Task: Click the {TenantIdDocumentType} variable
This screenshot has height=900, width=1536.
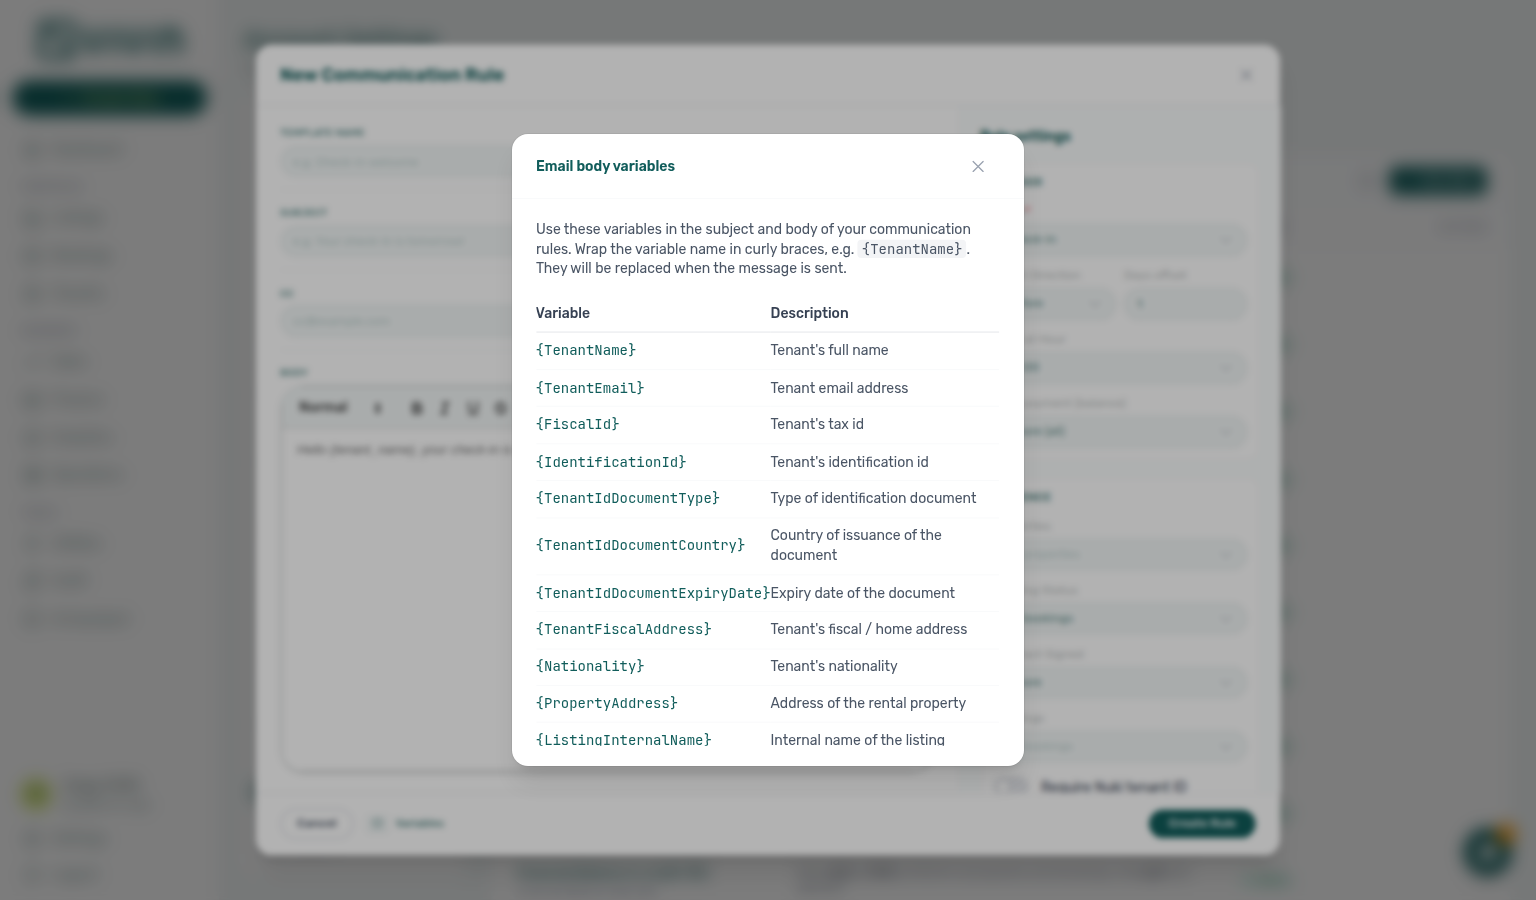Action: pos(628,498)
